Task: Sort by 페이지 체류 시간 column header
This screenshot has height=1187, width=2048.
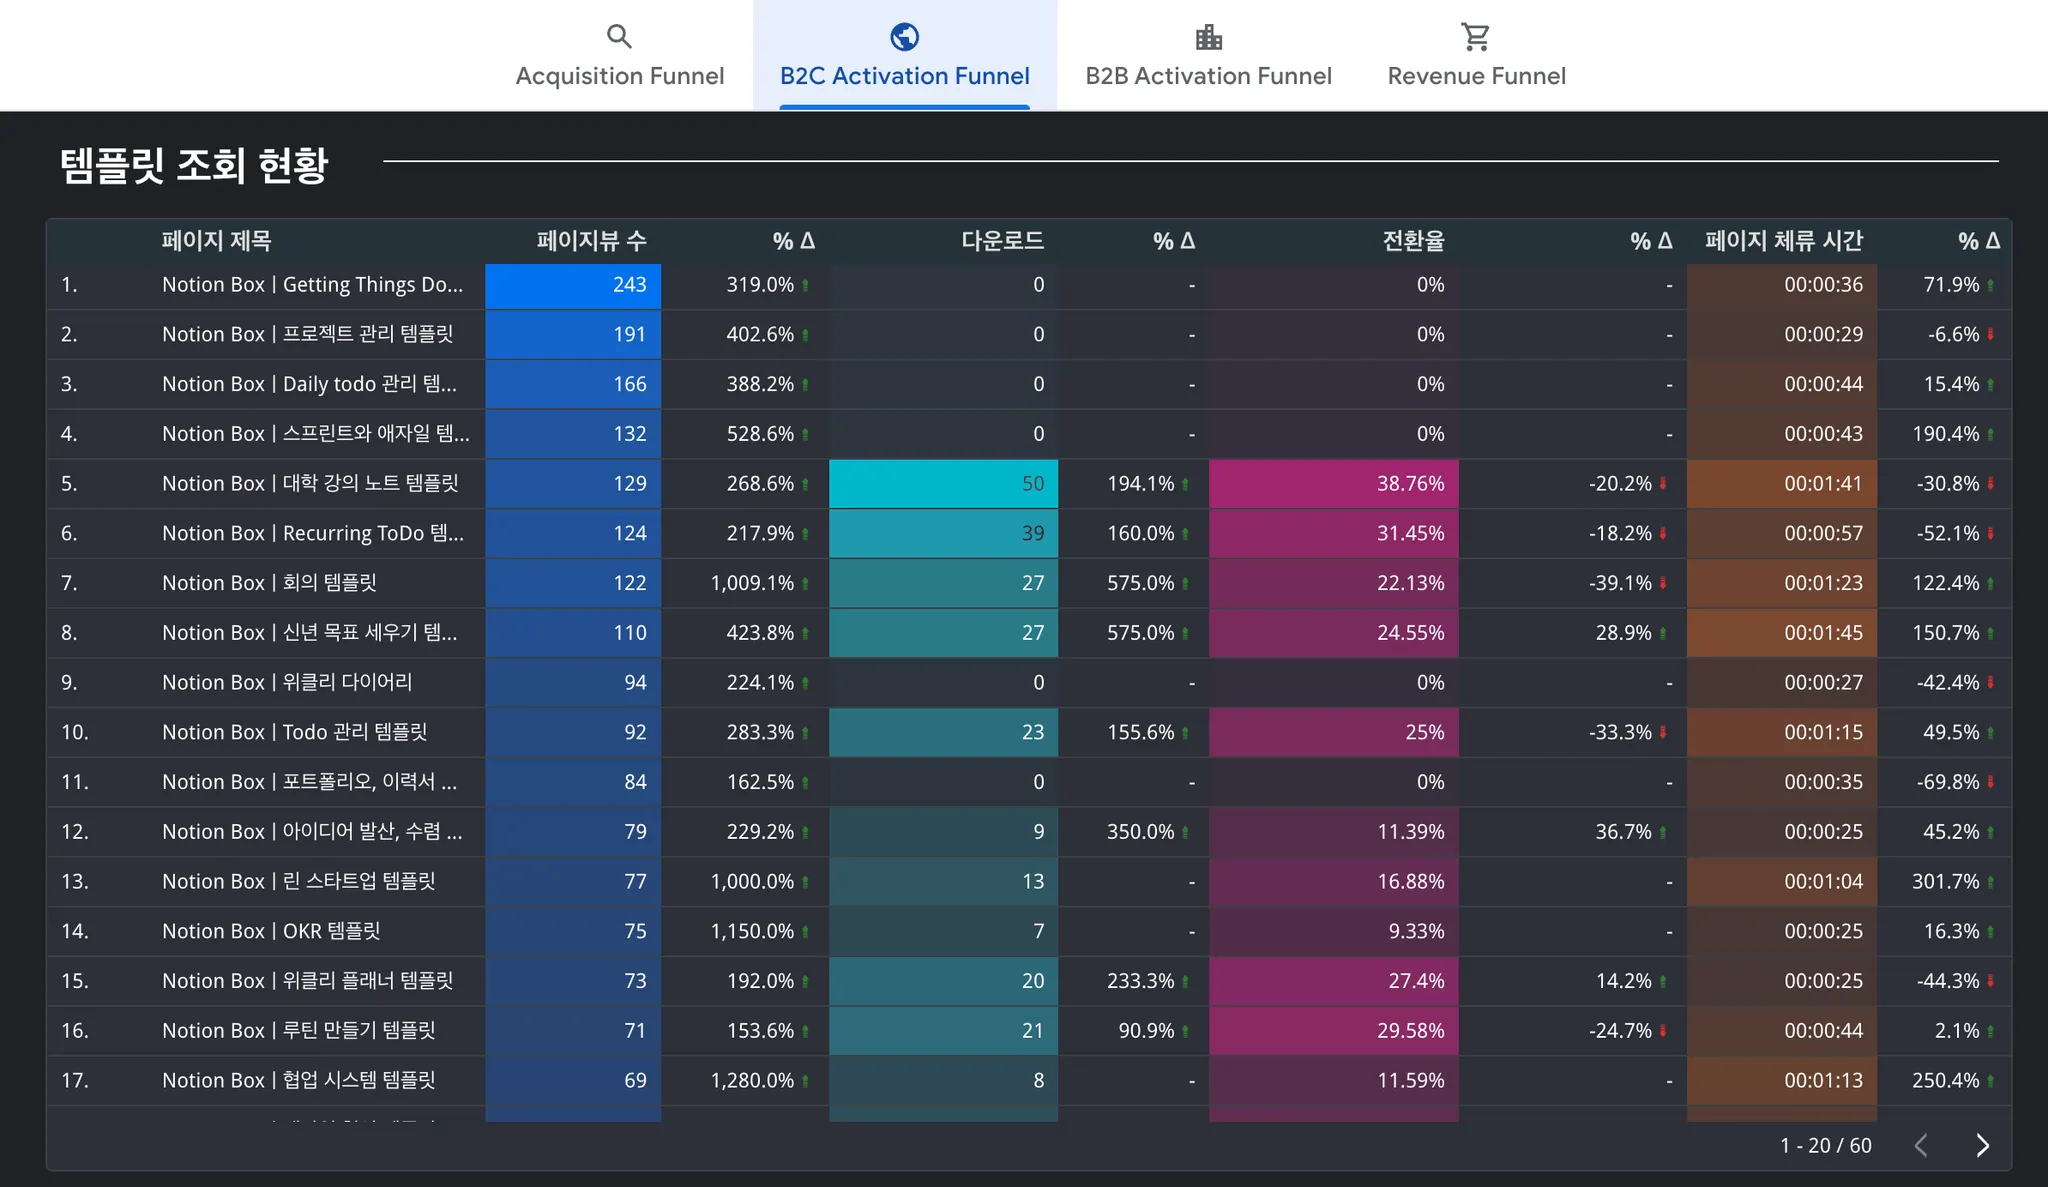Action: (1783, 241)
